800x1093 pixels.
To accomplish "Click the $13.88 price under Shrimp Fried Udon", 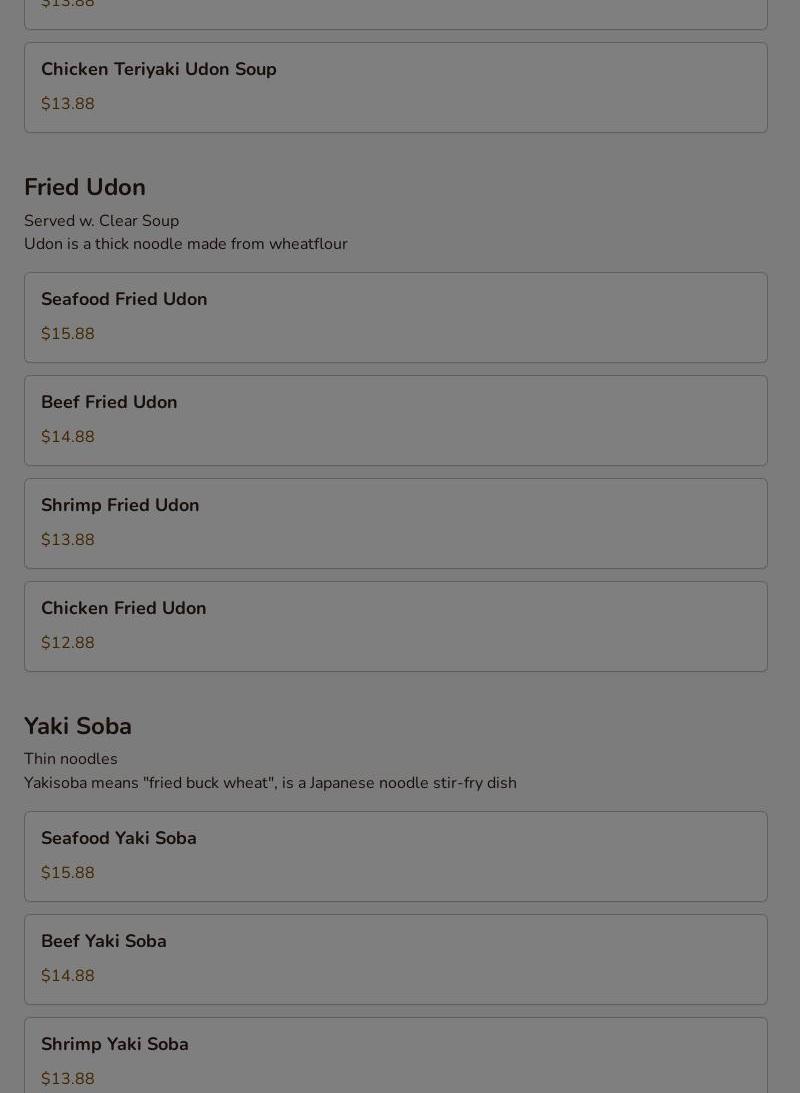I will coord(68,540).
